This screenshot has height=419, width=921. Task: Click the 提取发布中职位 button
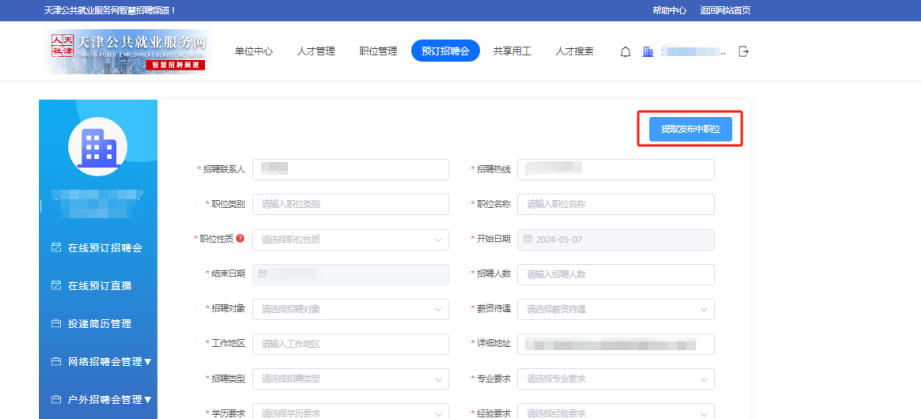tap(690, 129)
